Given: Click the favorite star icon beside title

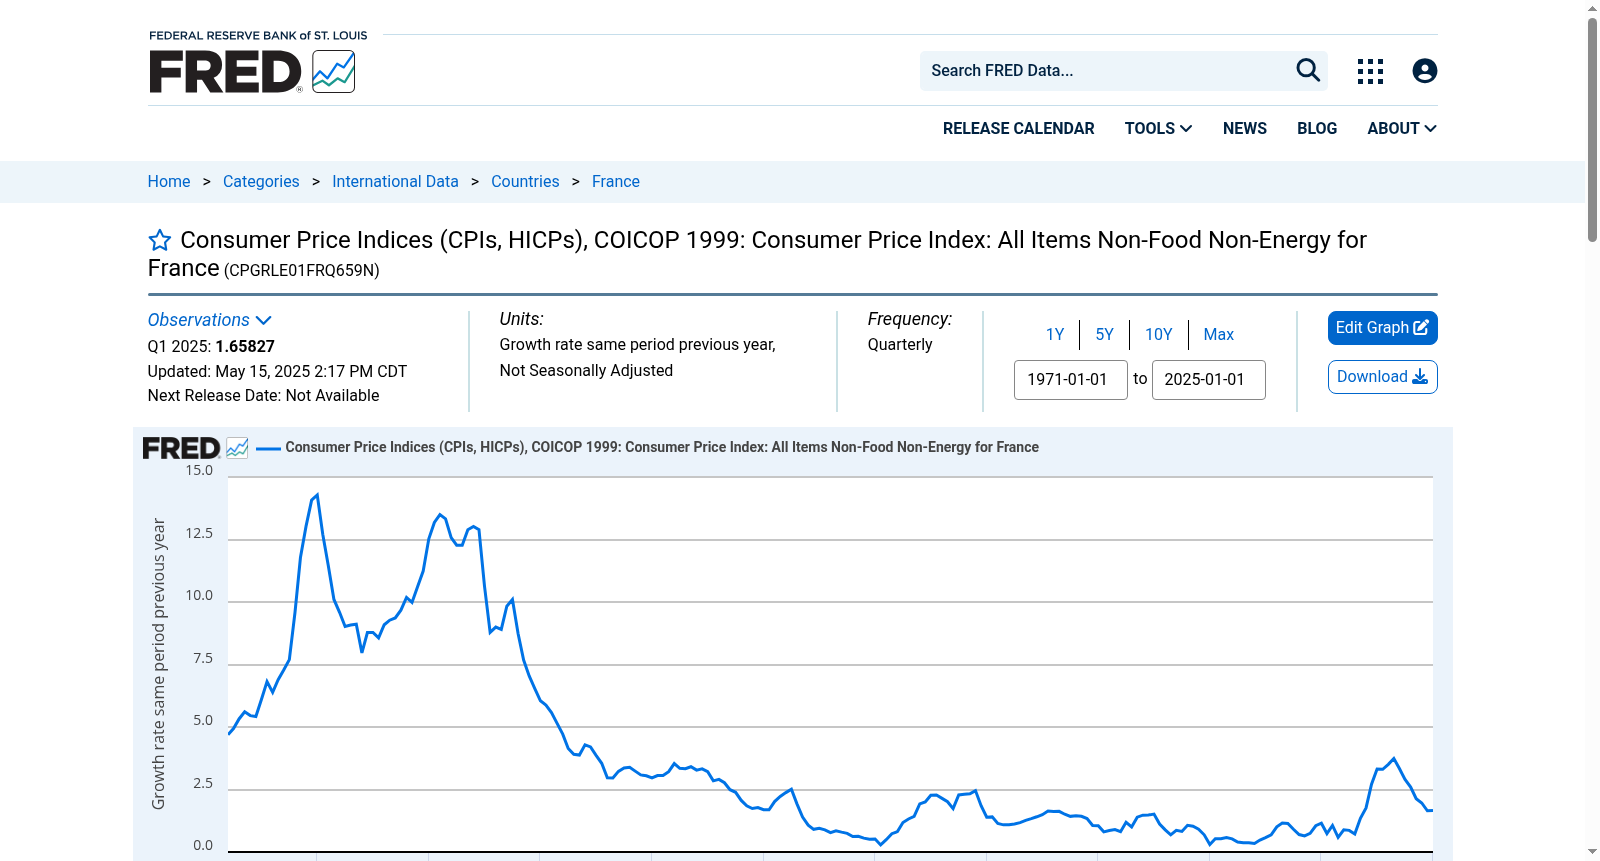Looking at the screenshot, I should [160, 240].
